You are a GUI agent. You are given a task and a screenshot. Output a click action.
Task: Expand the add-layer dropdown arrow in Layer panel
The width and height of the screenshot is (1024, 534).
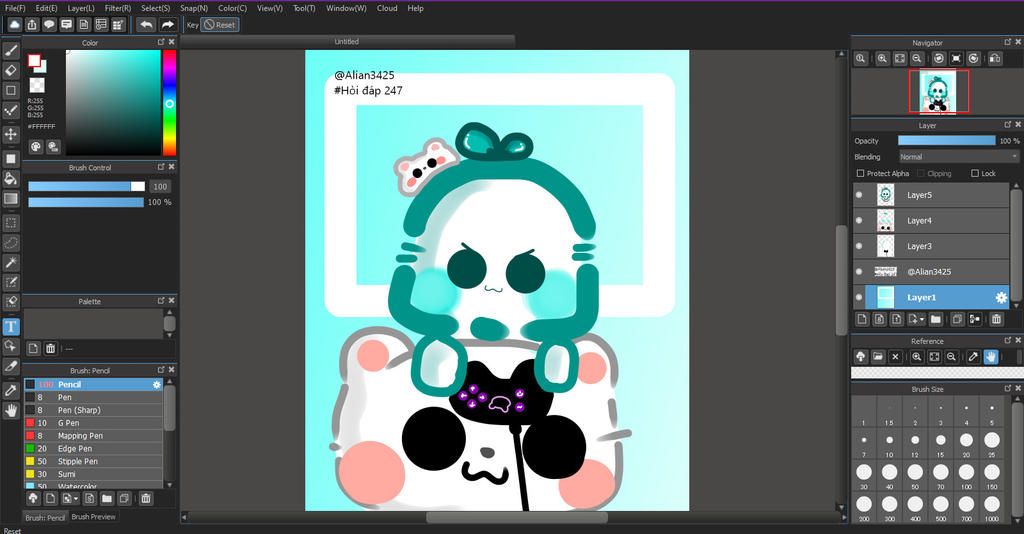(921, 319)
